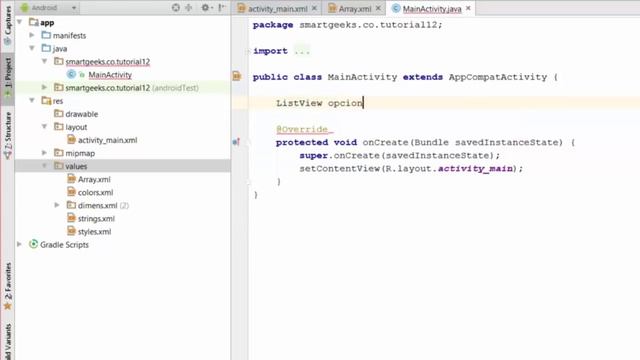The height and width of the screenshot is (360, 640).
Task: Select Array.xml in values folder
Action: [94, 179]
